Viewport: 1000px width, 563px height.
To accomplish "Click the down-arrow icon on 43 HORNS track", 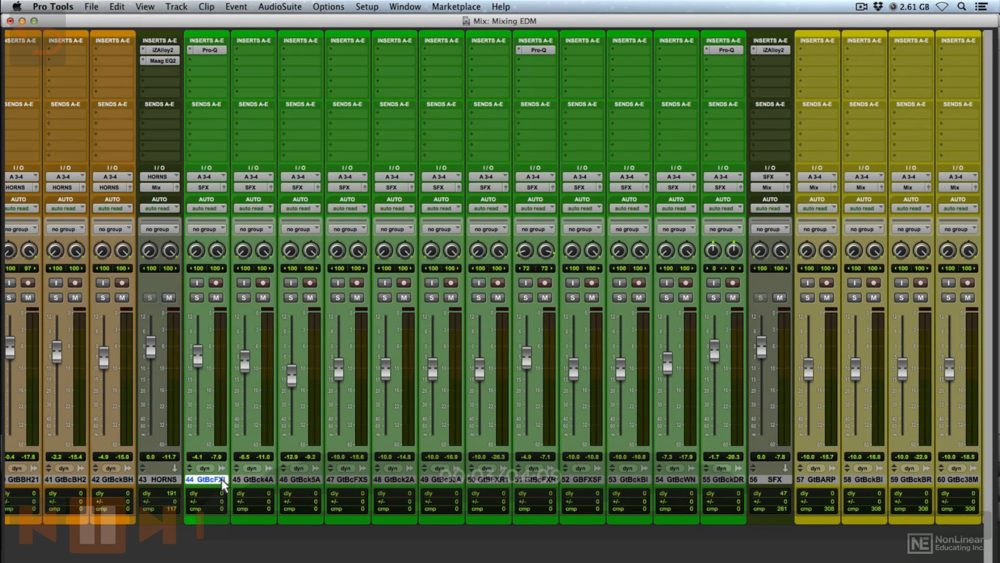I will pos(174,468).
